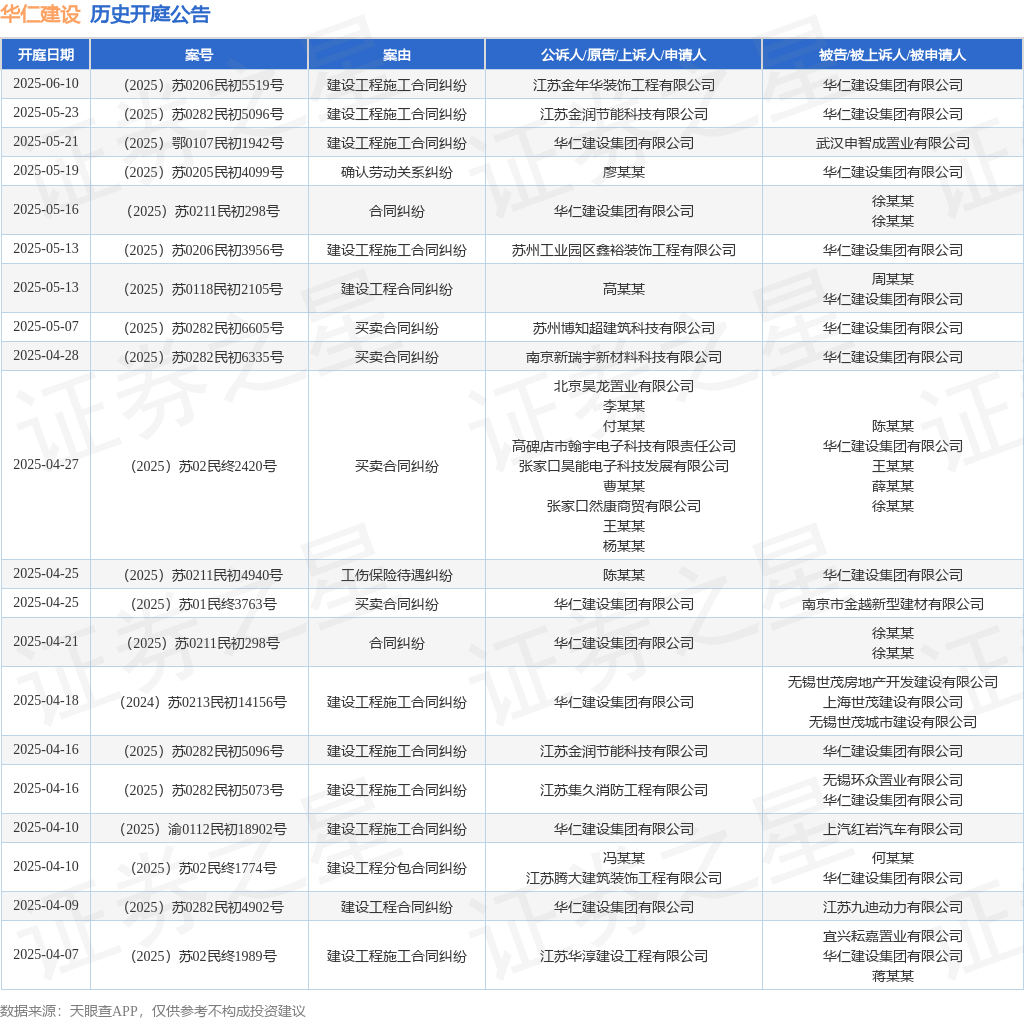Click date cell 2025-05-23

click(46, 112)
